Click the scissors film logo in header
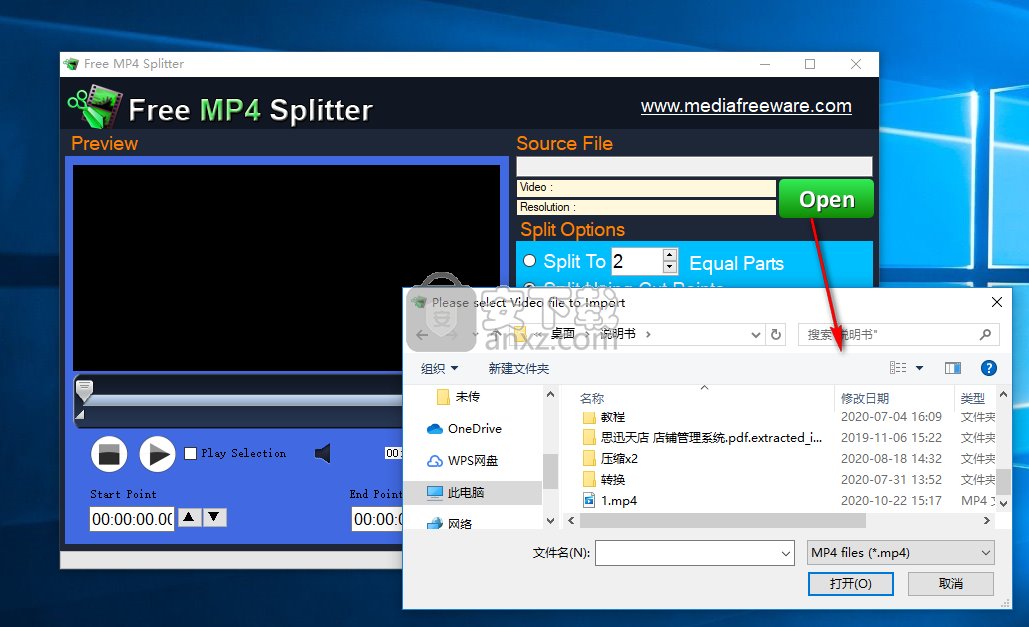Image resolution: width=1029 pixels, height=627 pixels. 95,106
